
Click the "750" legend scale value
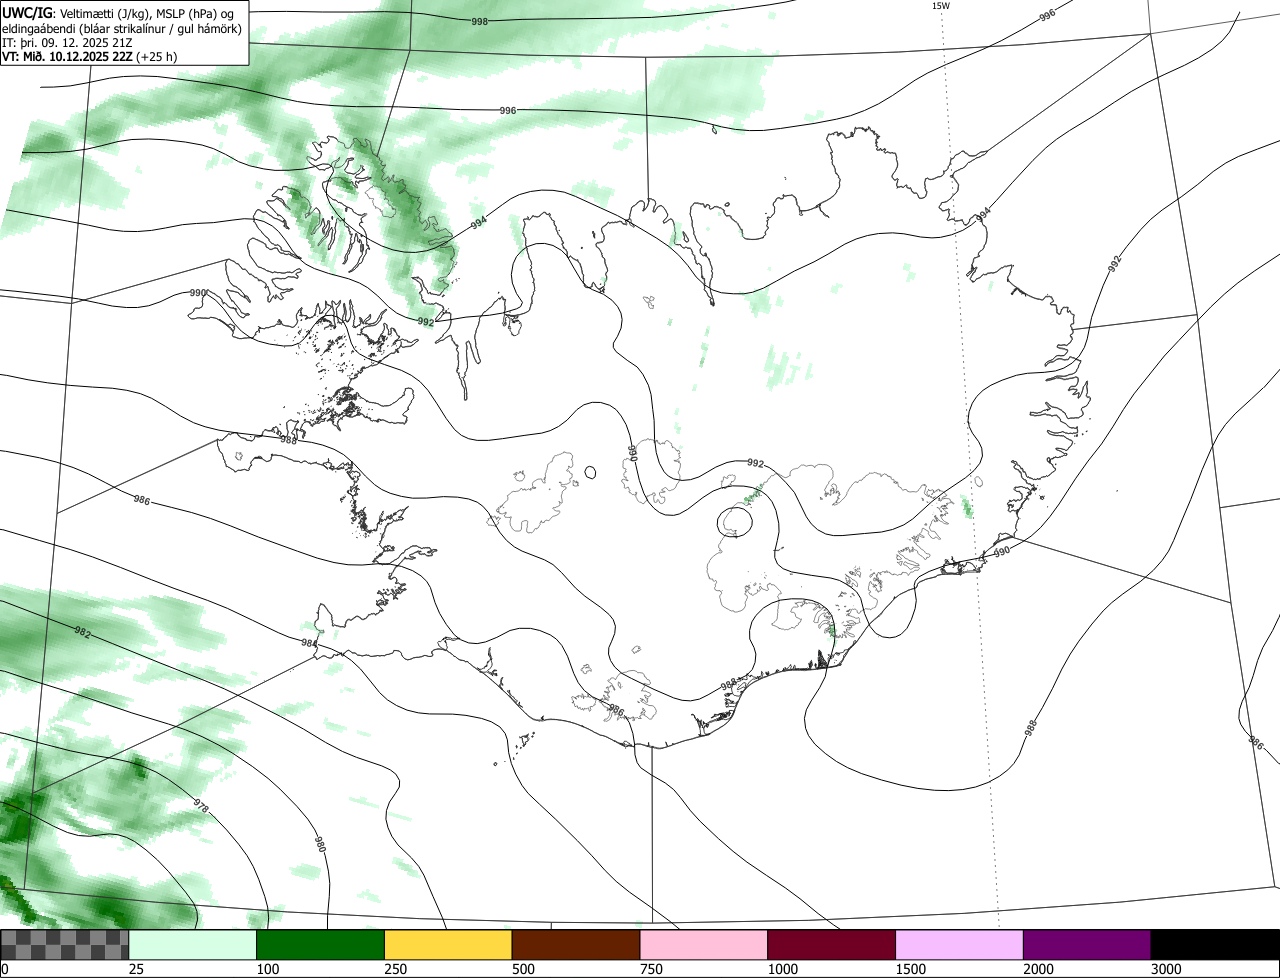click(x=651, y=969)
